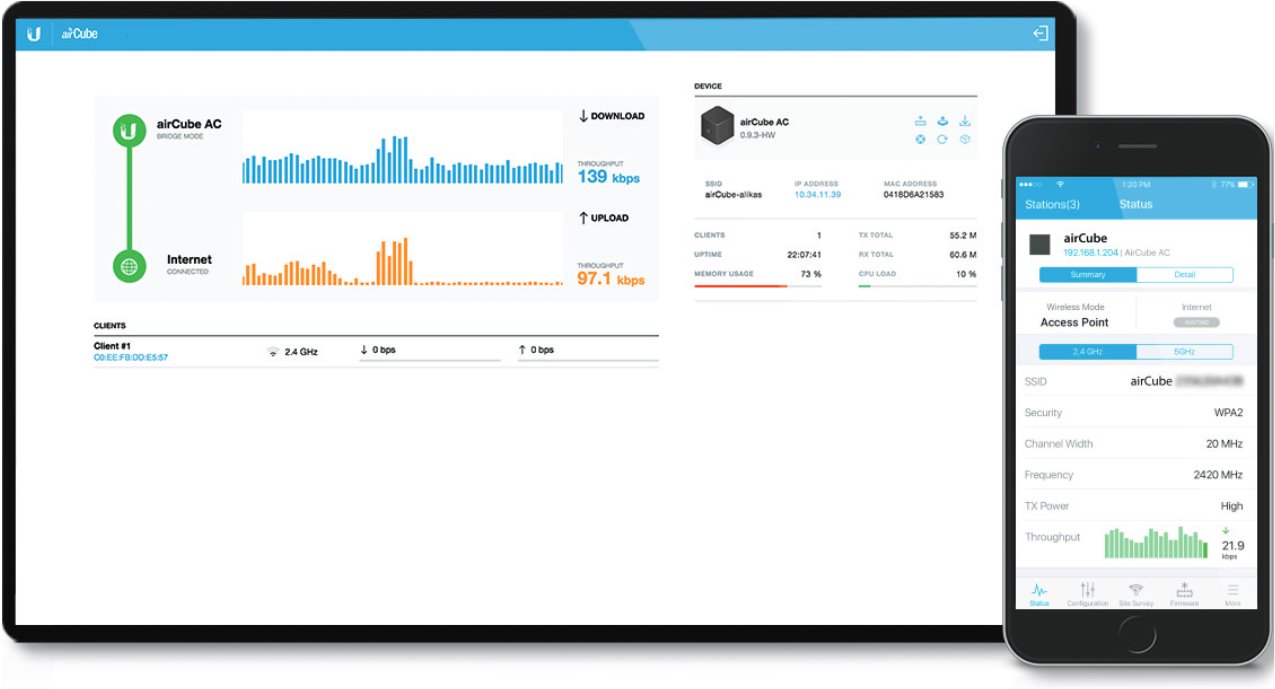
Task: Click the reboot refresh icon in Device panel
Action: (x=942, y=140)
